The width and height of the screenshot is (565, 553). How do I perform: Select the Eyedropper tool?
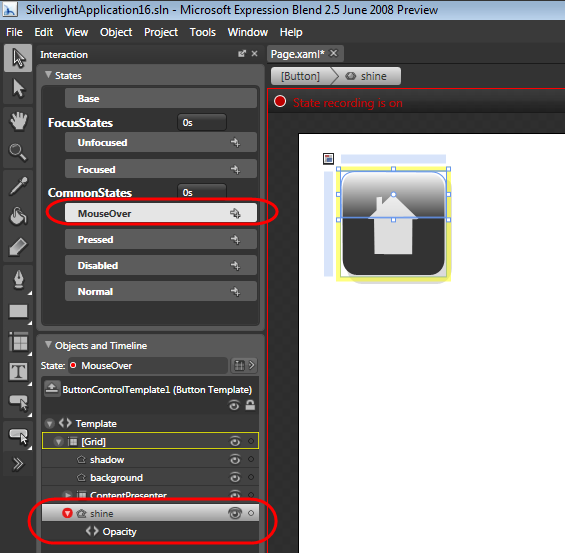pyautogui.click(x=18, y=185)
